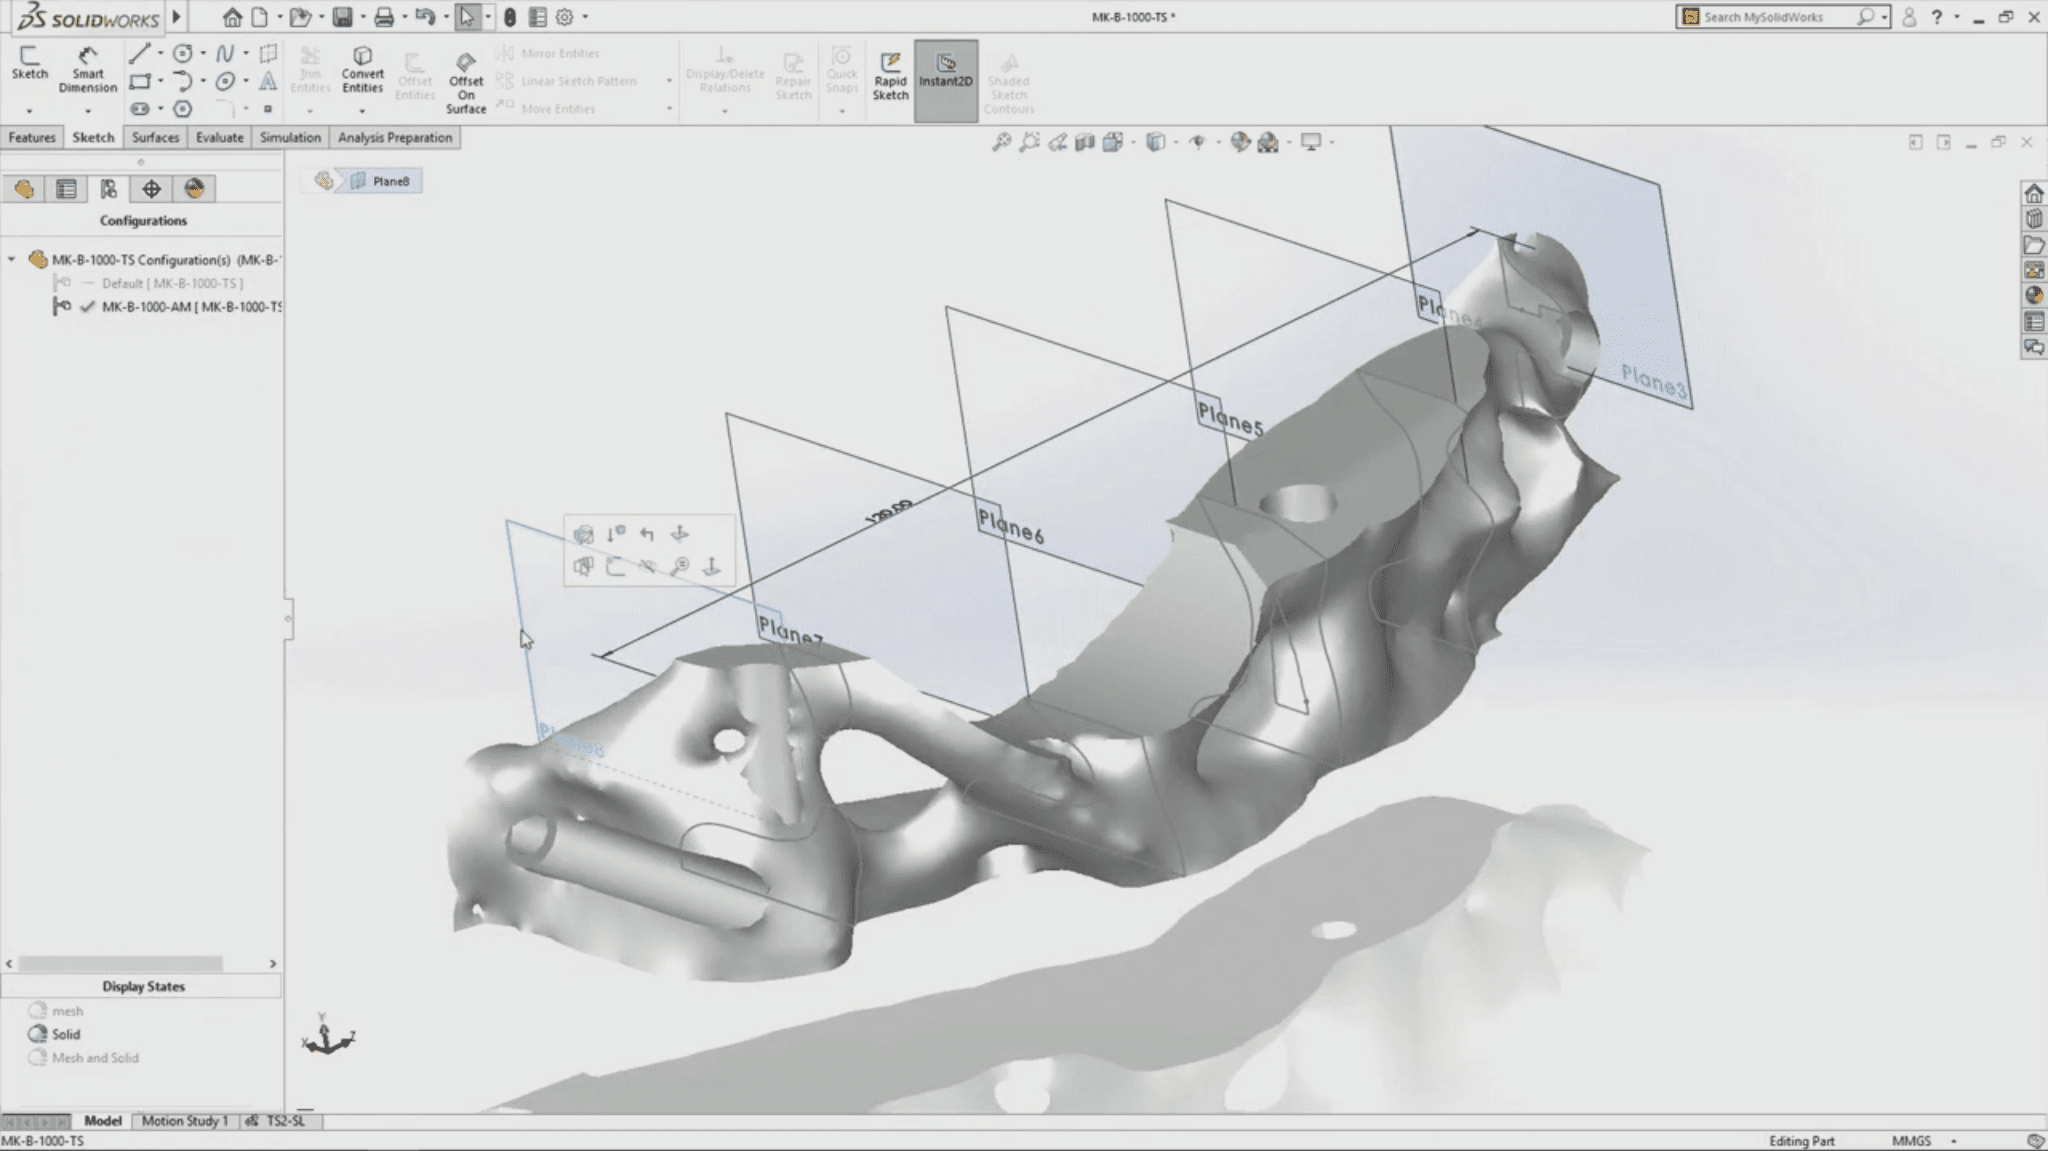Screen dimensions: 2048x1151
Task: Undo the last action
Action: click(425, 17)
